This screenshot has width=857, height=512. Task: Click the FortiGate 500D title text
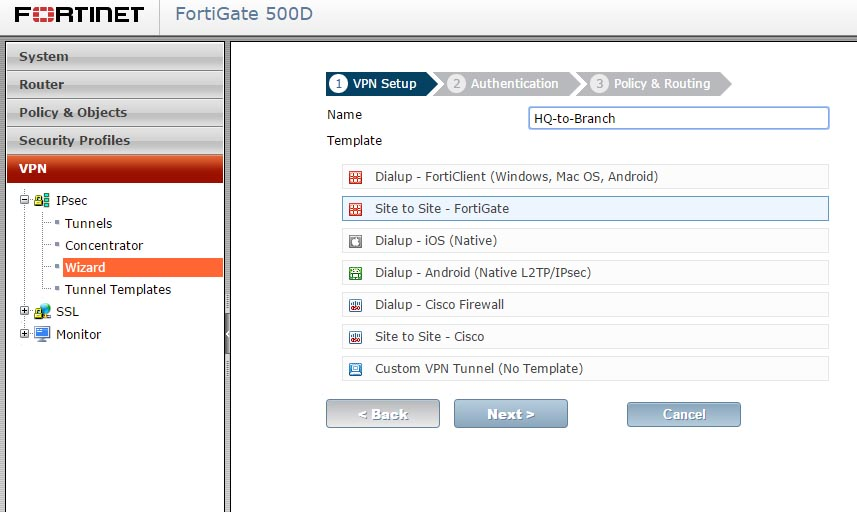244,14
